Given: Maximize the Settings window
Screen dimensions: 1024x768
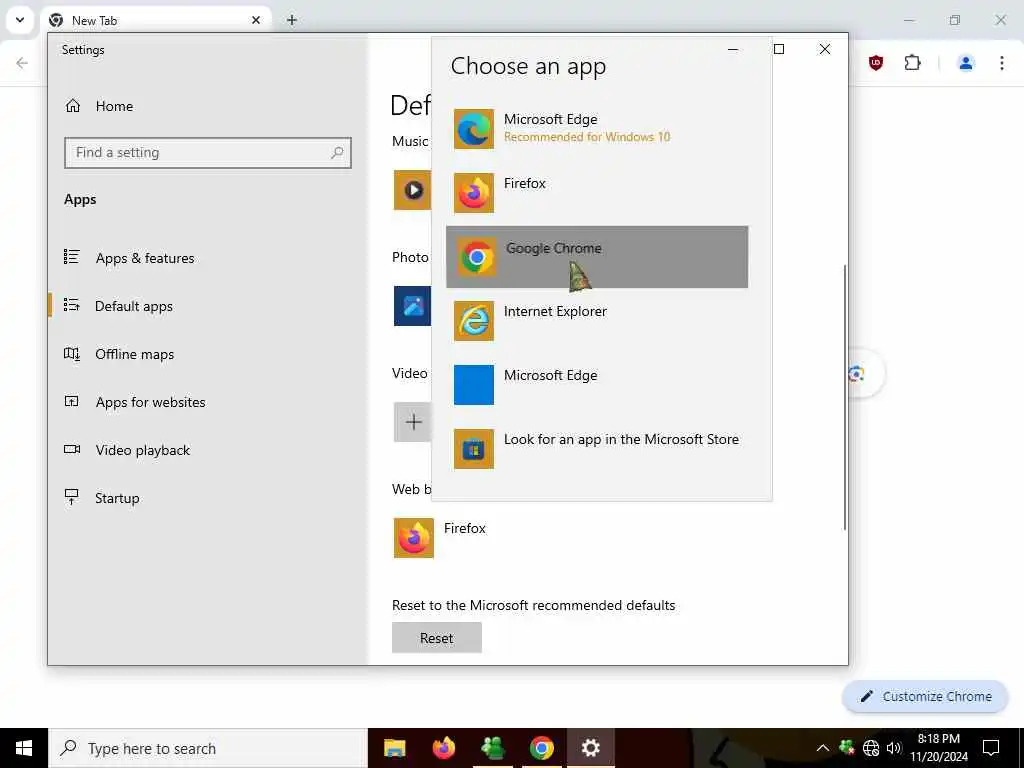Looking at the screenshot, I should coord(778,49).
